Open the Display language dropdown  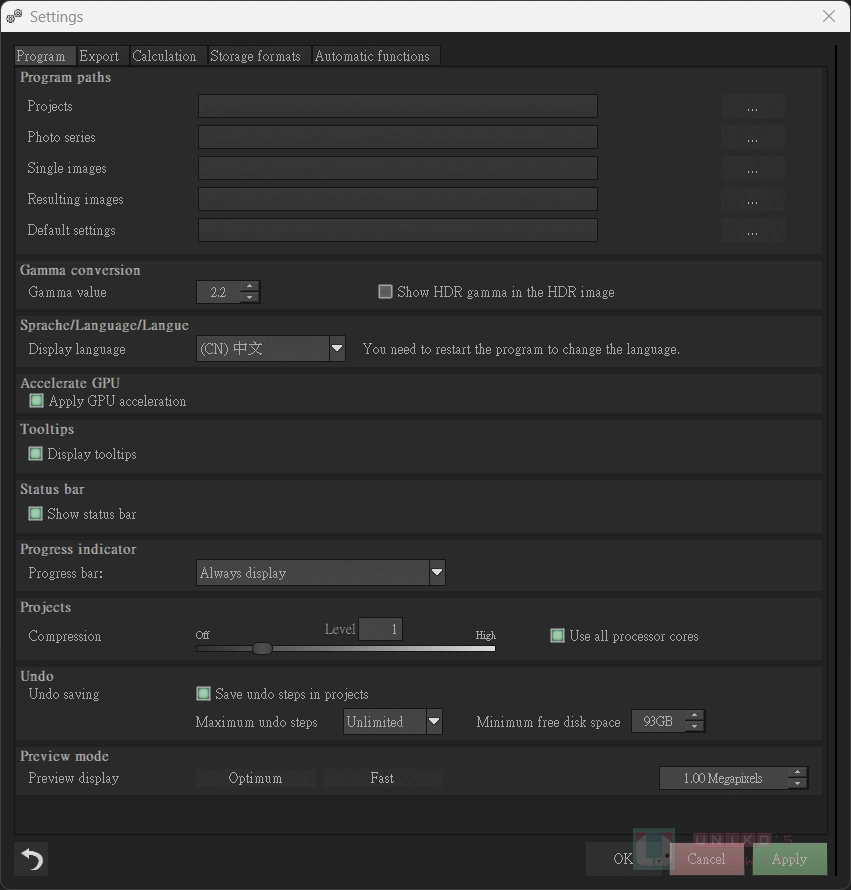(x=337, y=349)
